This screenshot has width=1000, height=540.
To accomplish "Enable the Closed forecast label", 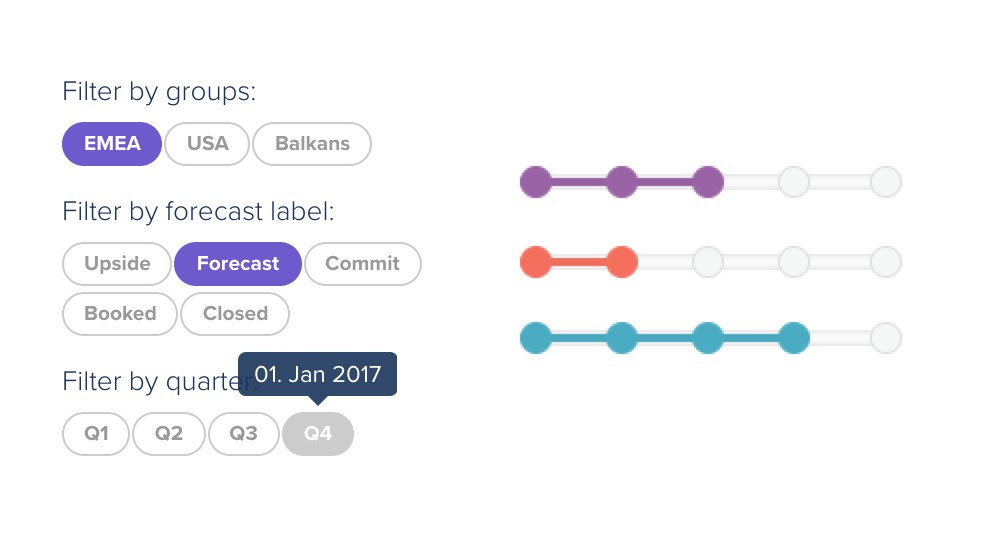I will tap(235, 314).
